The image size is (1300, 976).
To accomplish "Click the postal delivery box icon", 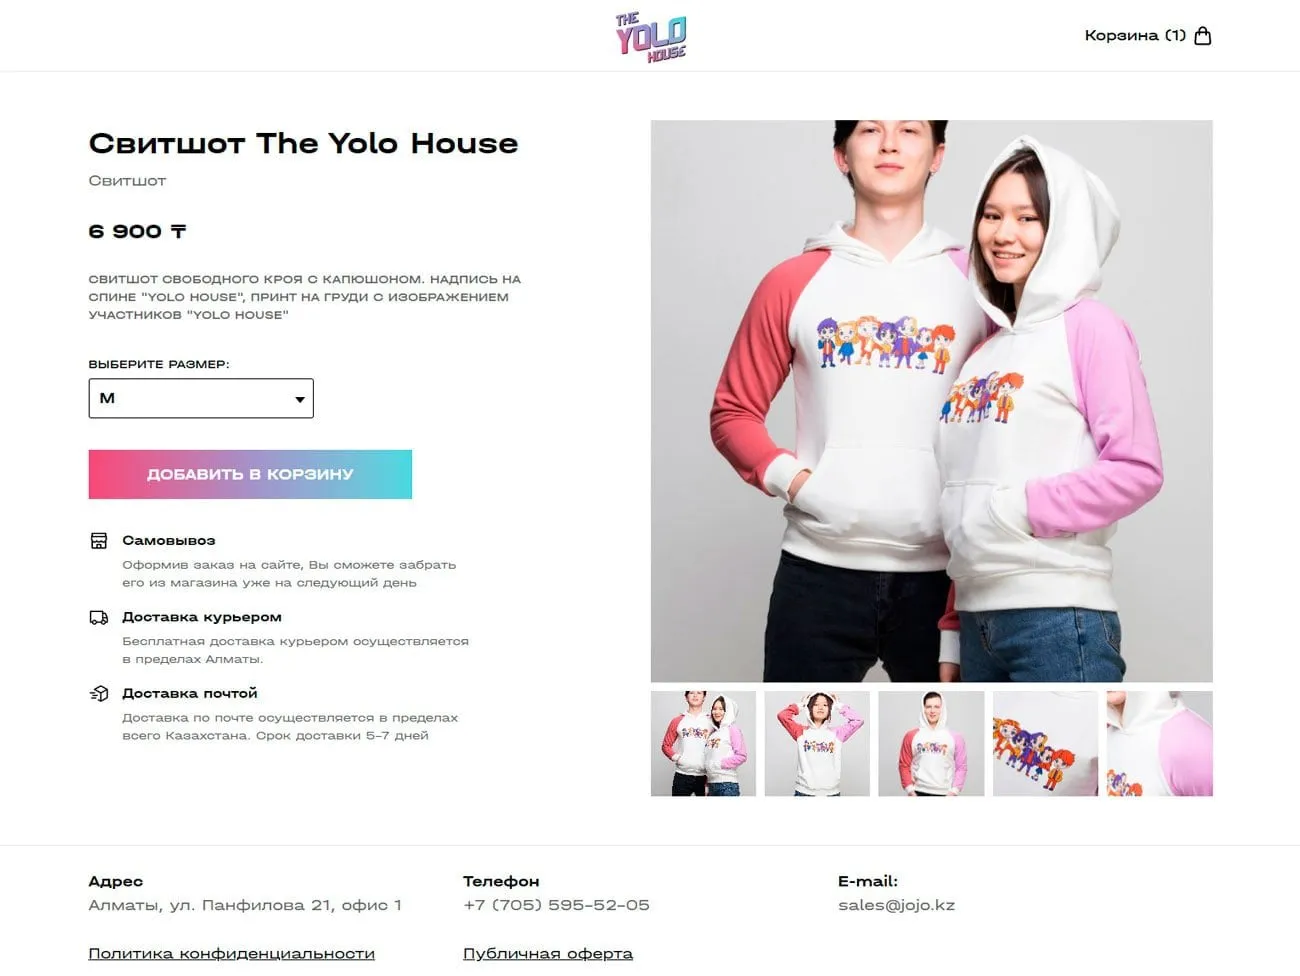I will tap(99, 693).
